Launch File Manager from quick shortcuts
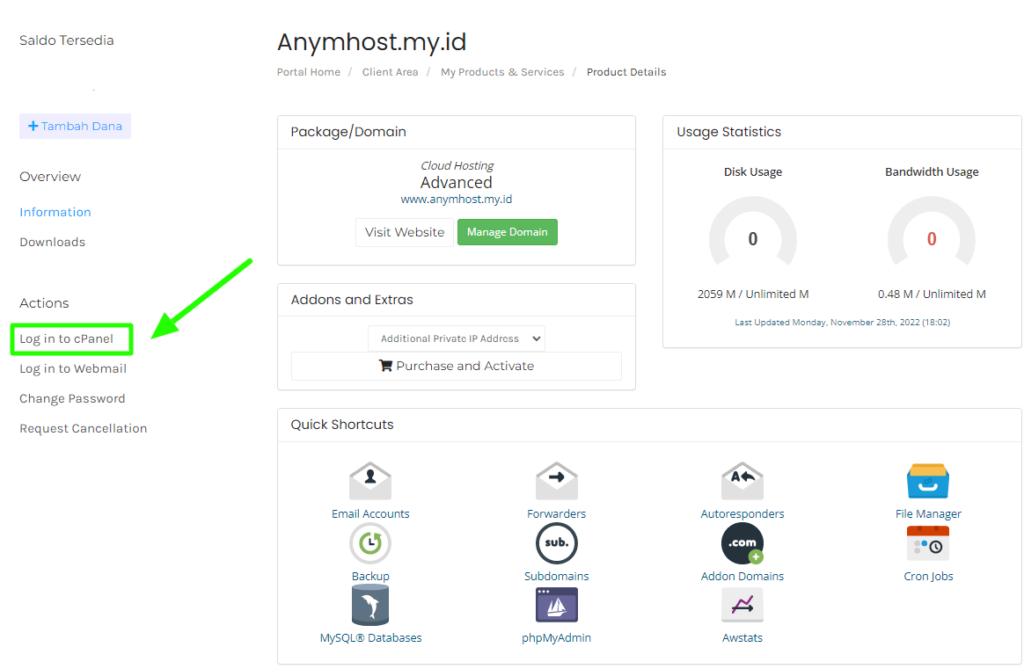Viewport: 1024px width, 669px height. click(928, 482)
